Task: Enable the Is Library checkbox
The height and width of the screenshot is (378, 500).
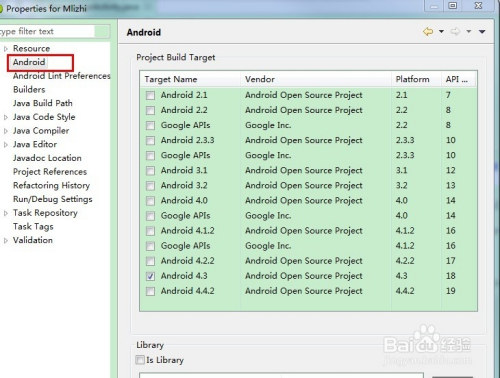Action: click(140, 360)
